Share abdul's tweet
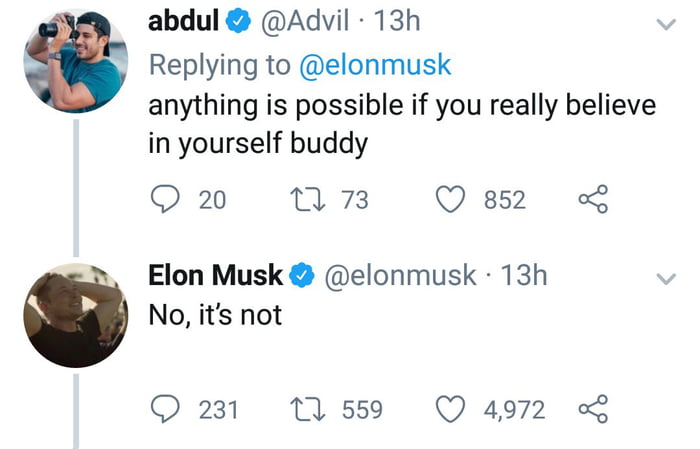The height and width of the screenshot is (449, 700). tap(593, 199)
